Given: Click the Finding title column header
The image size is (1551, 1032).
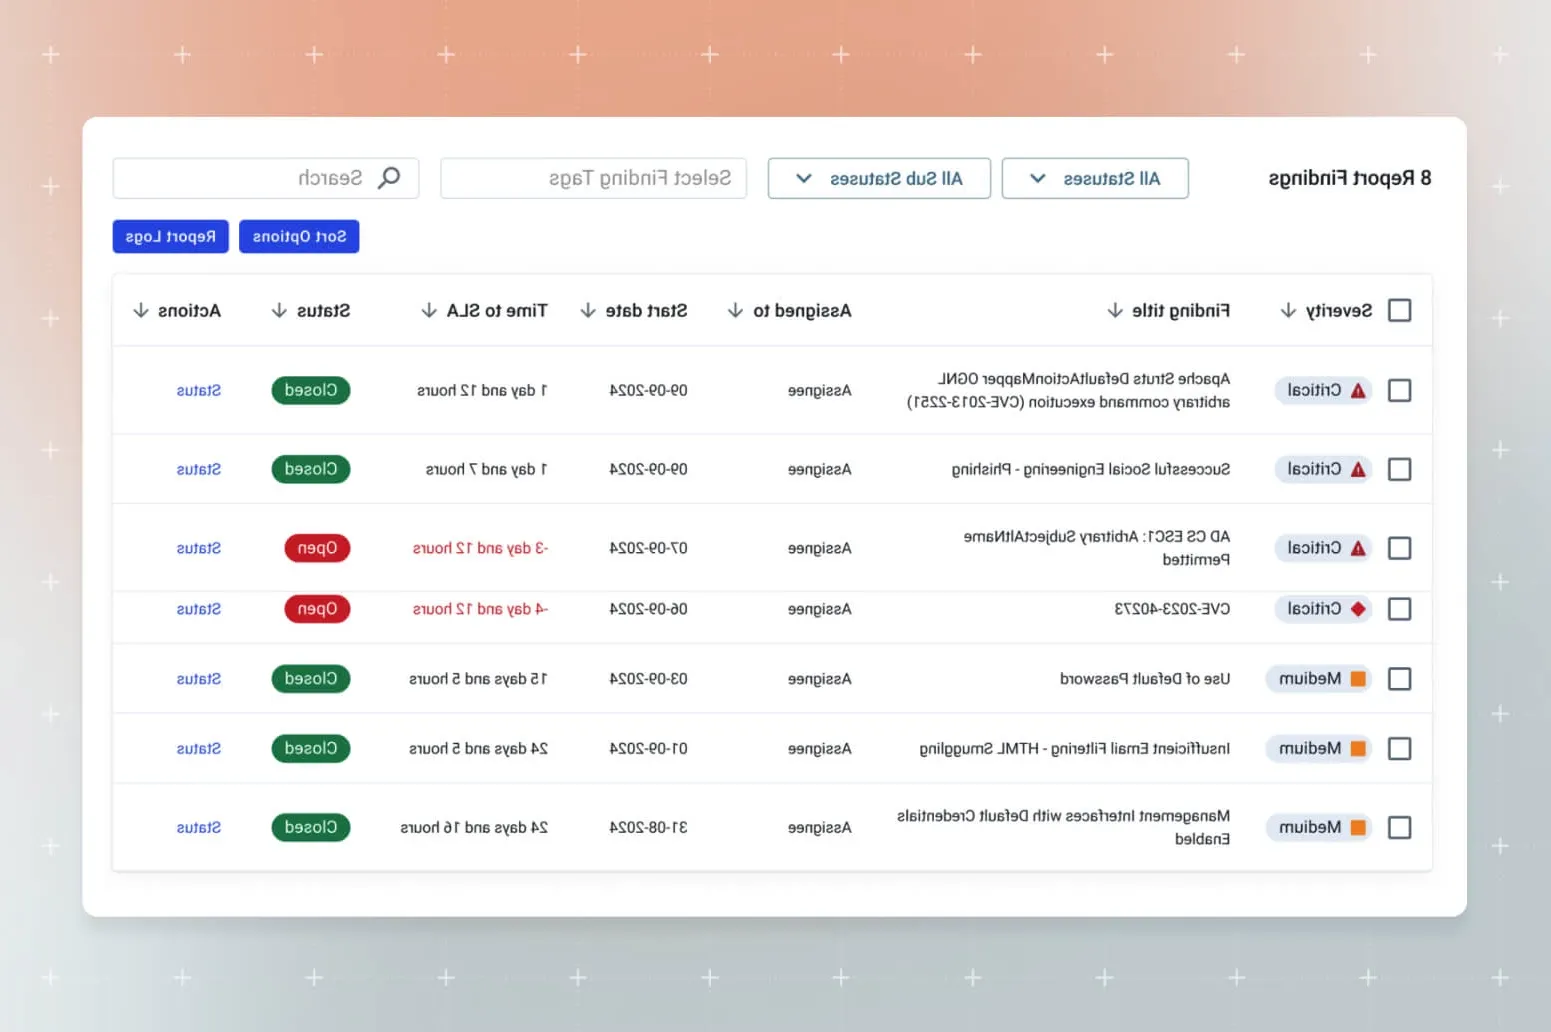Looking at the screenshot, I should coord(1181,311).
